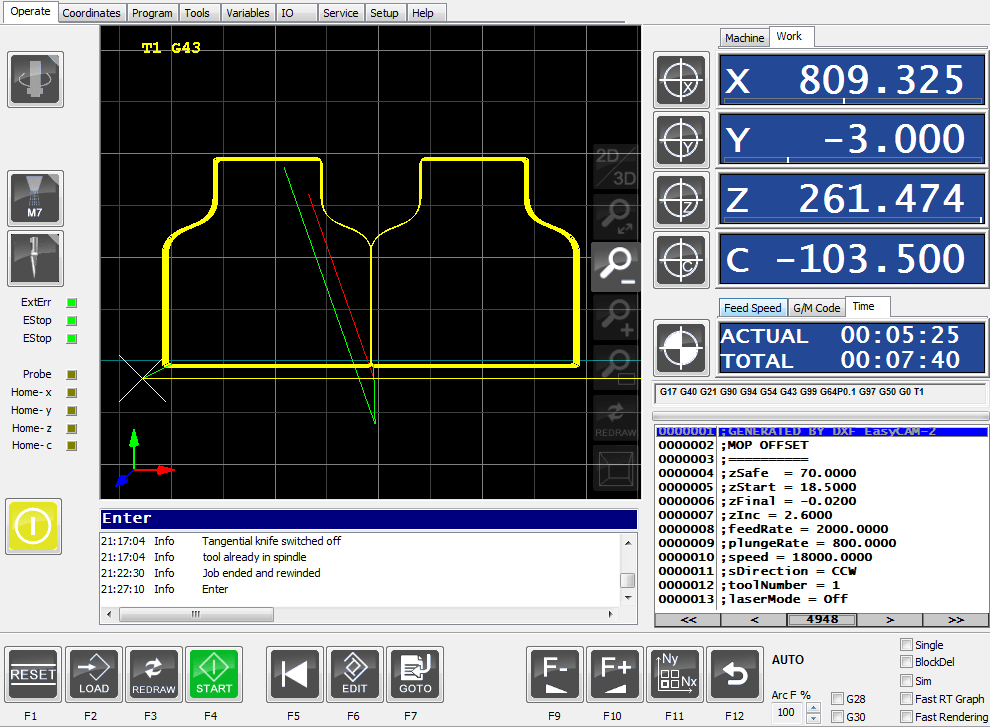Zero the X axis work coordinate icon
Image resolution: width=990 pixels, height=728 pixels.
click(681, 80)
